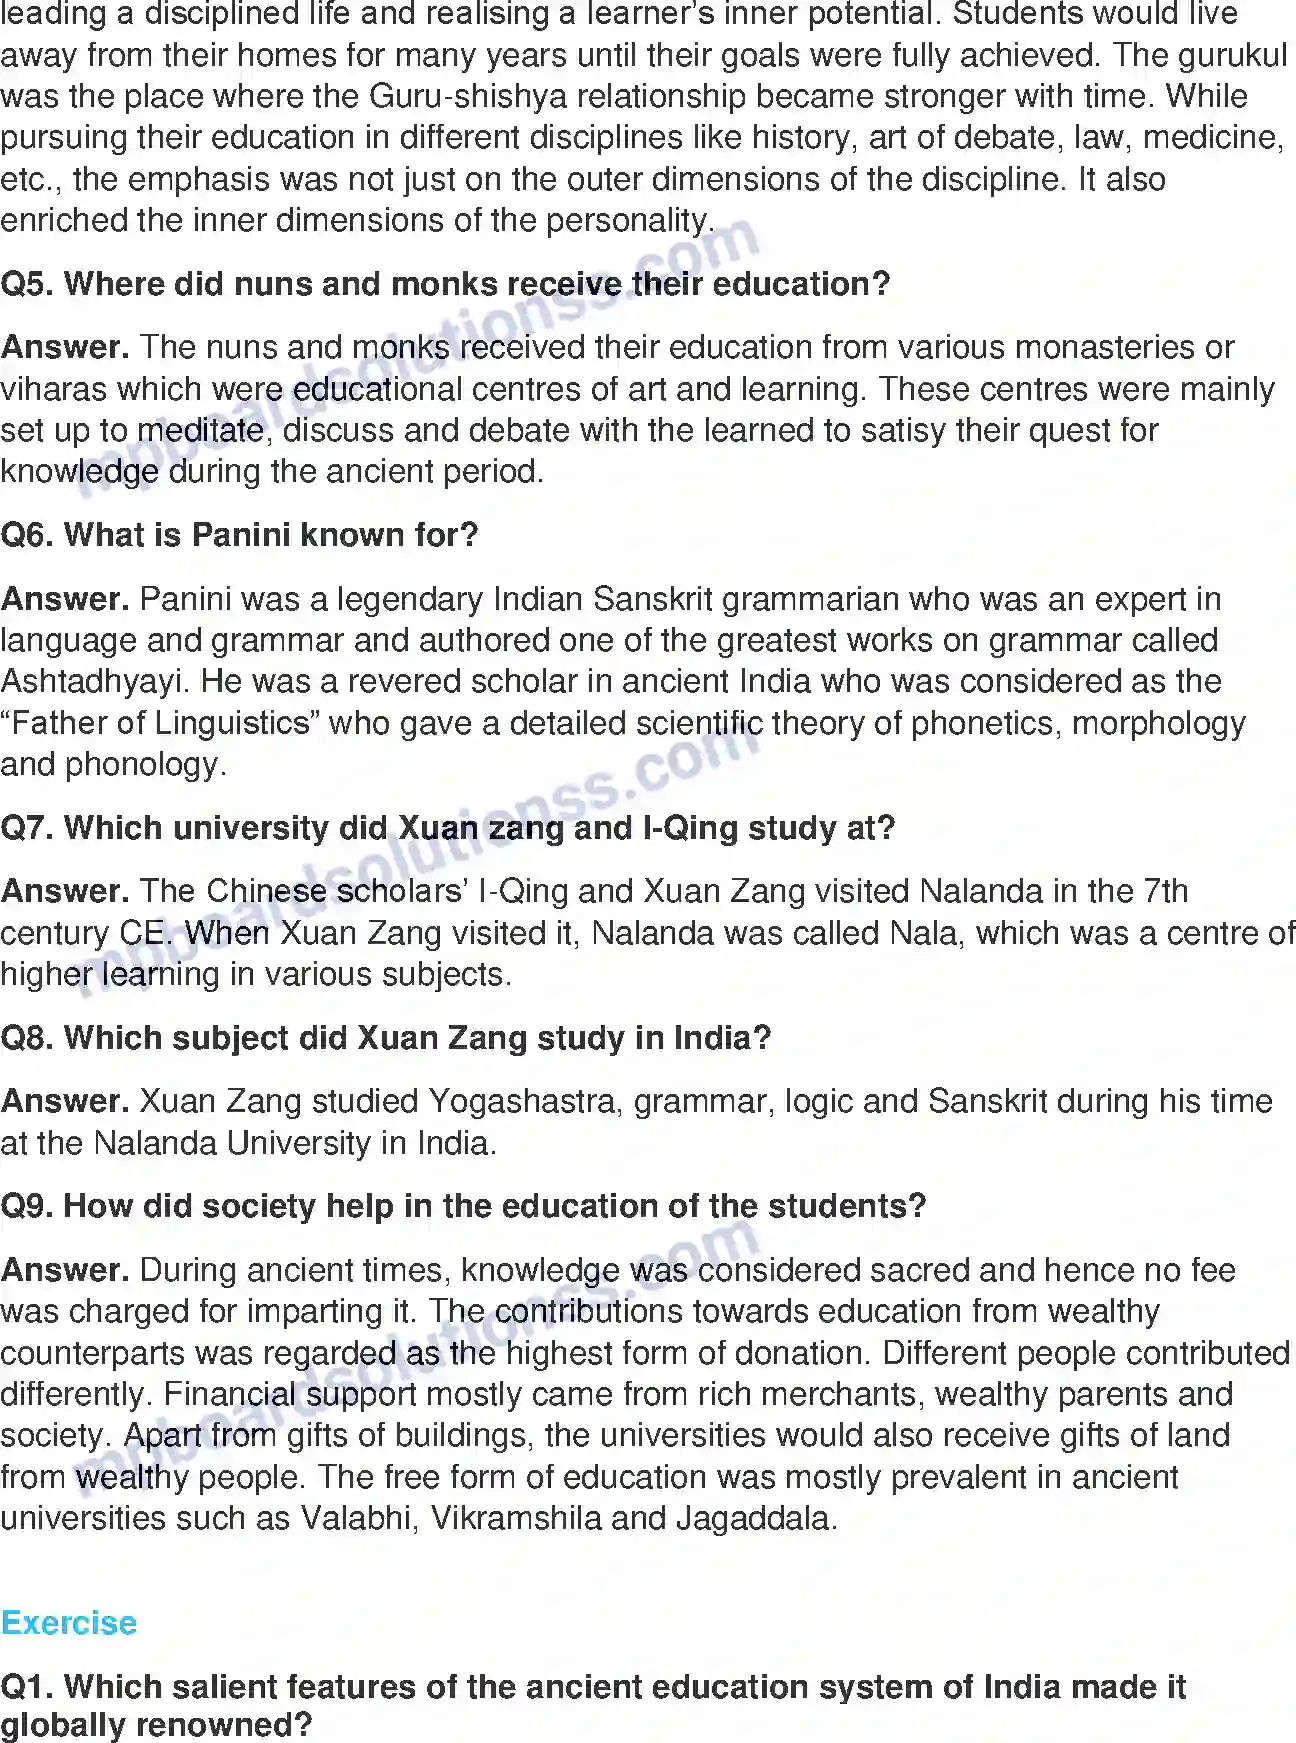1296x1743 pixels.
Task: Click the Q5 question about nuns and monks
Action: point(445,285)
